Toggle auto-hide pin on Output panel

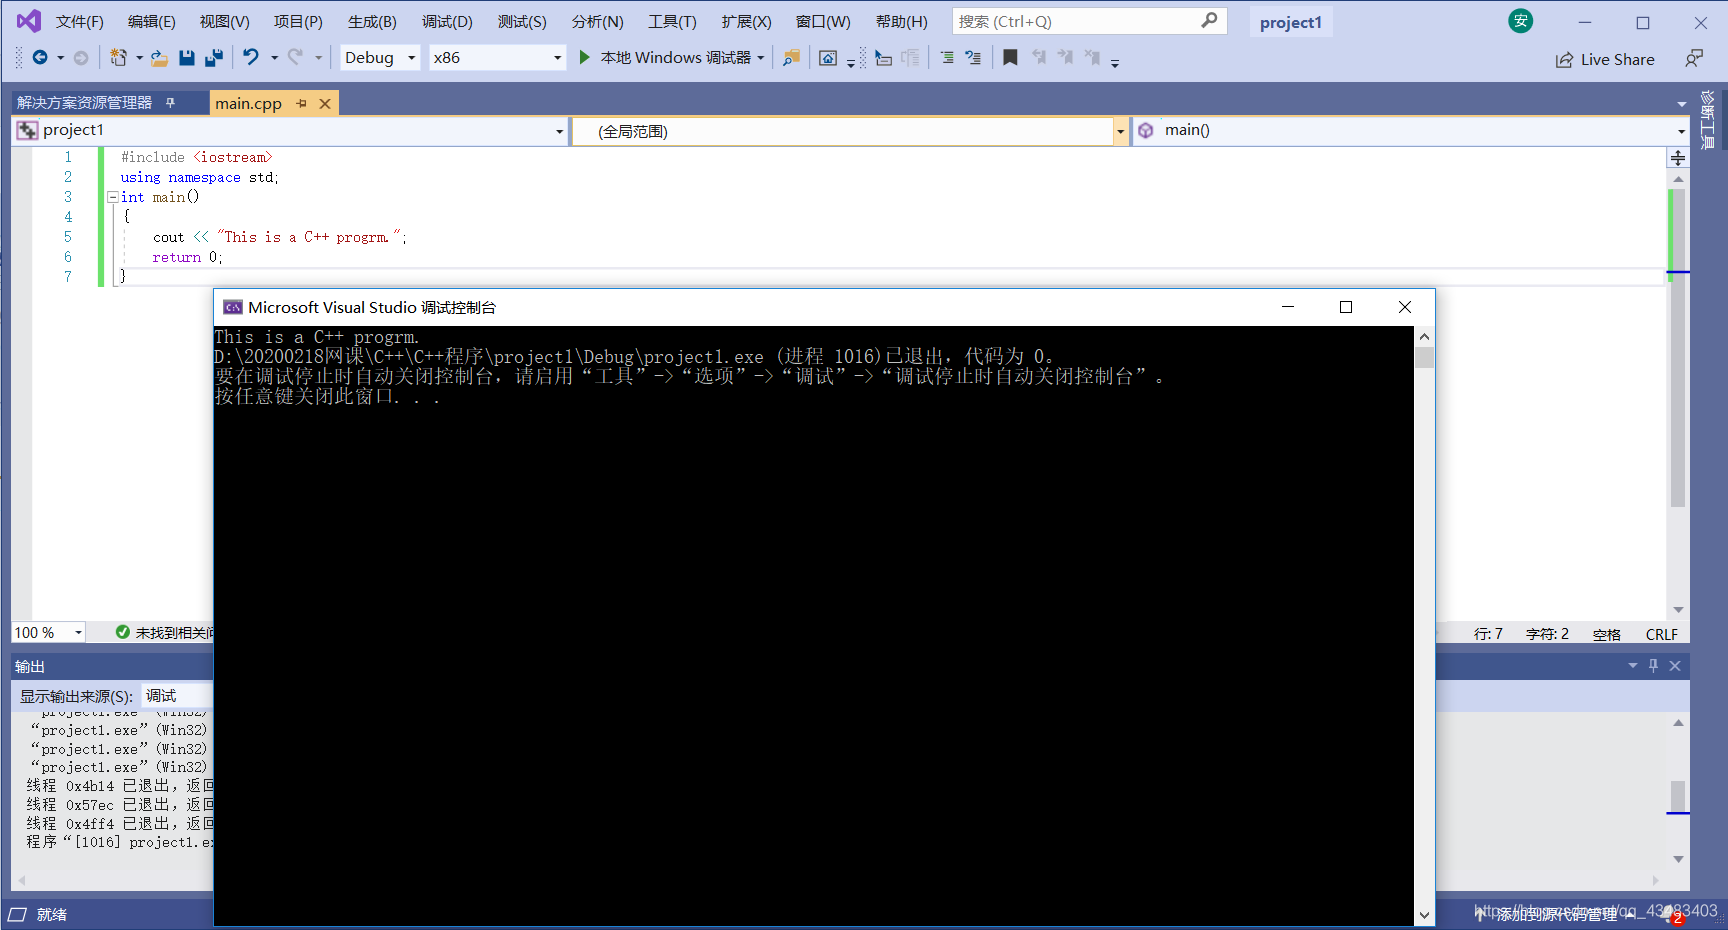point(1653,665)
